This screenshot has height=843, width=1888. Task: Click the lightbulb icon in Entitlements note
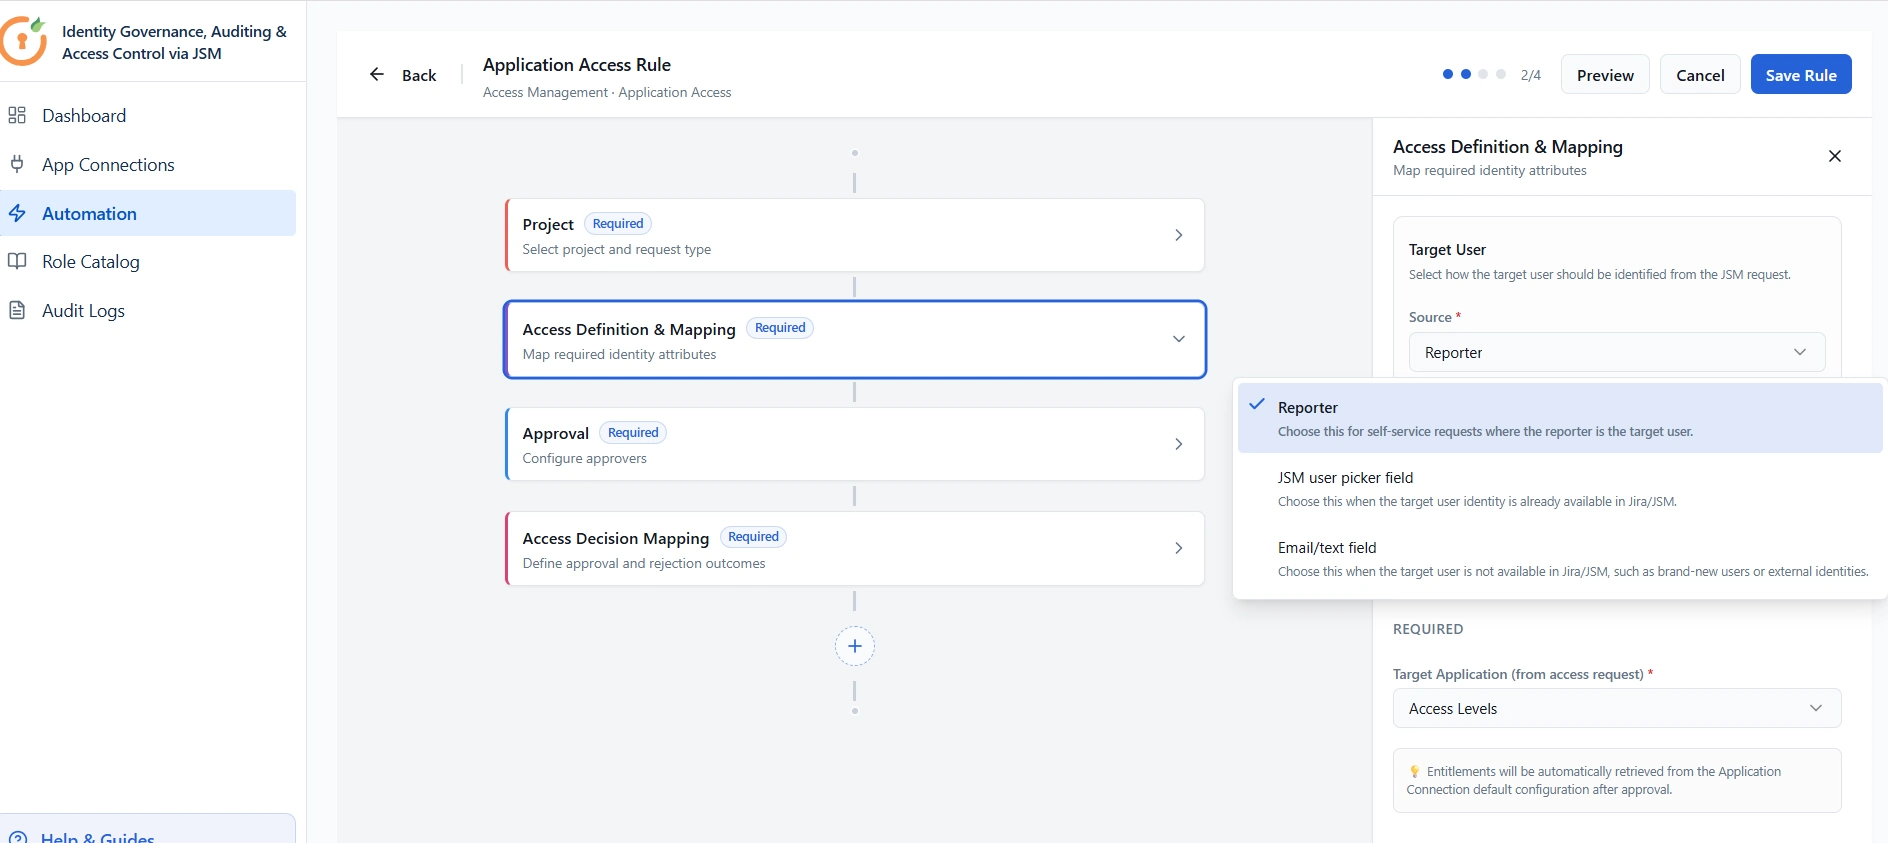(1414, 771)
